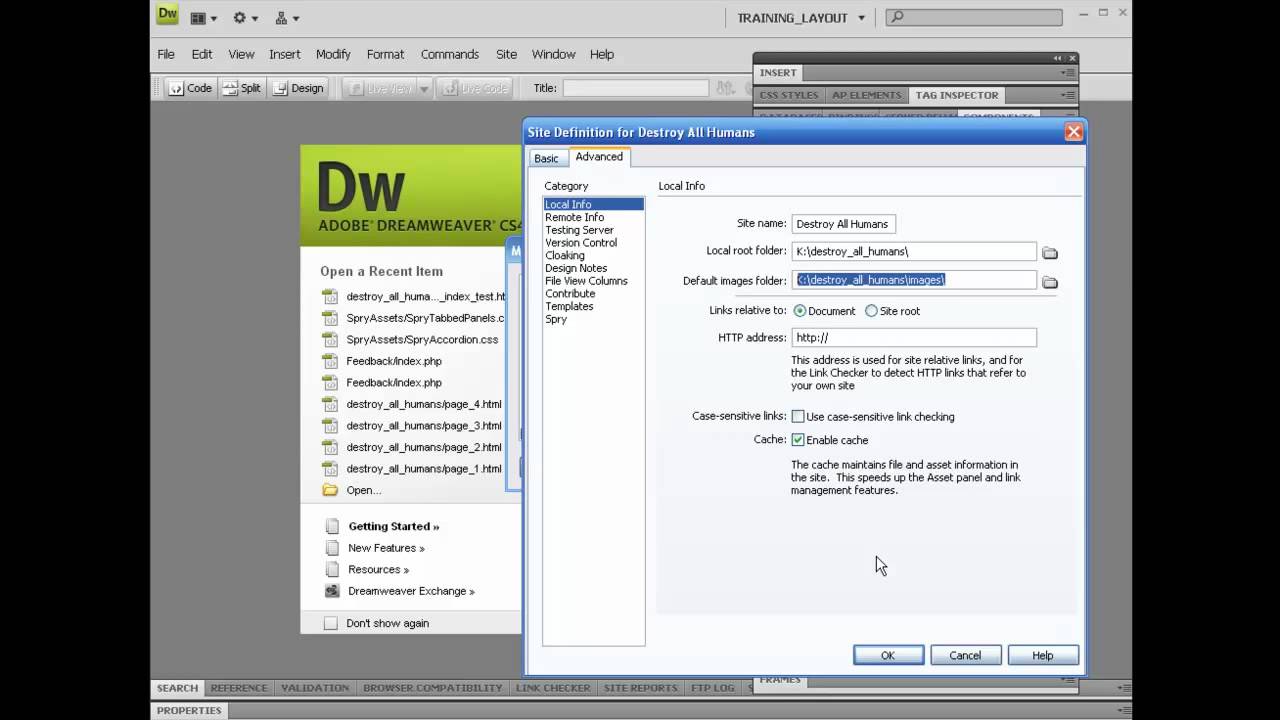Click the Title field in document toolbar

click(x=635, y=88)
